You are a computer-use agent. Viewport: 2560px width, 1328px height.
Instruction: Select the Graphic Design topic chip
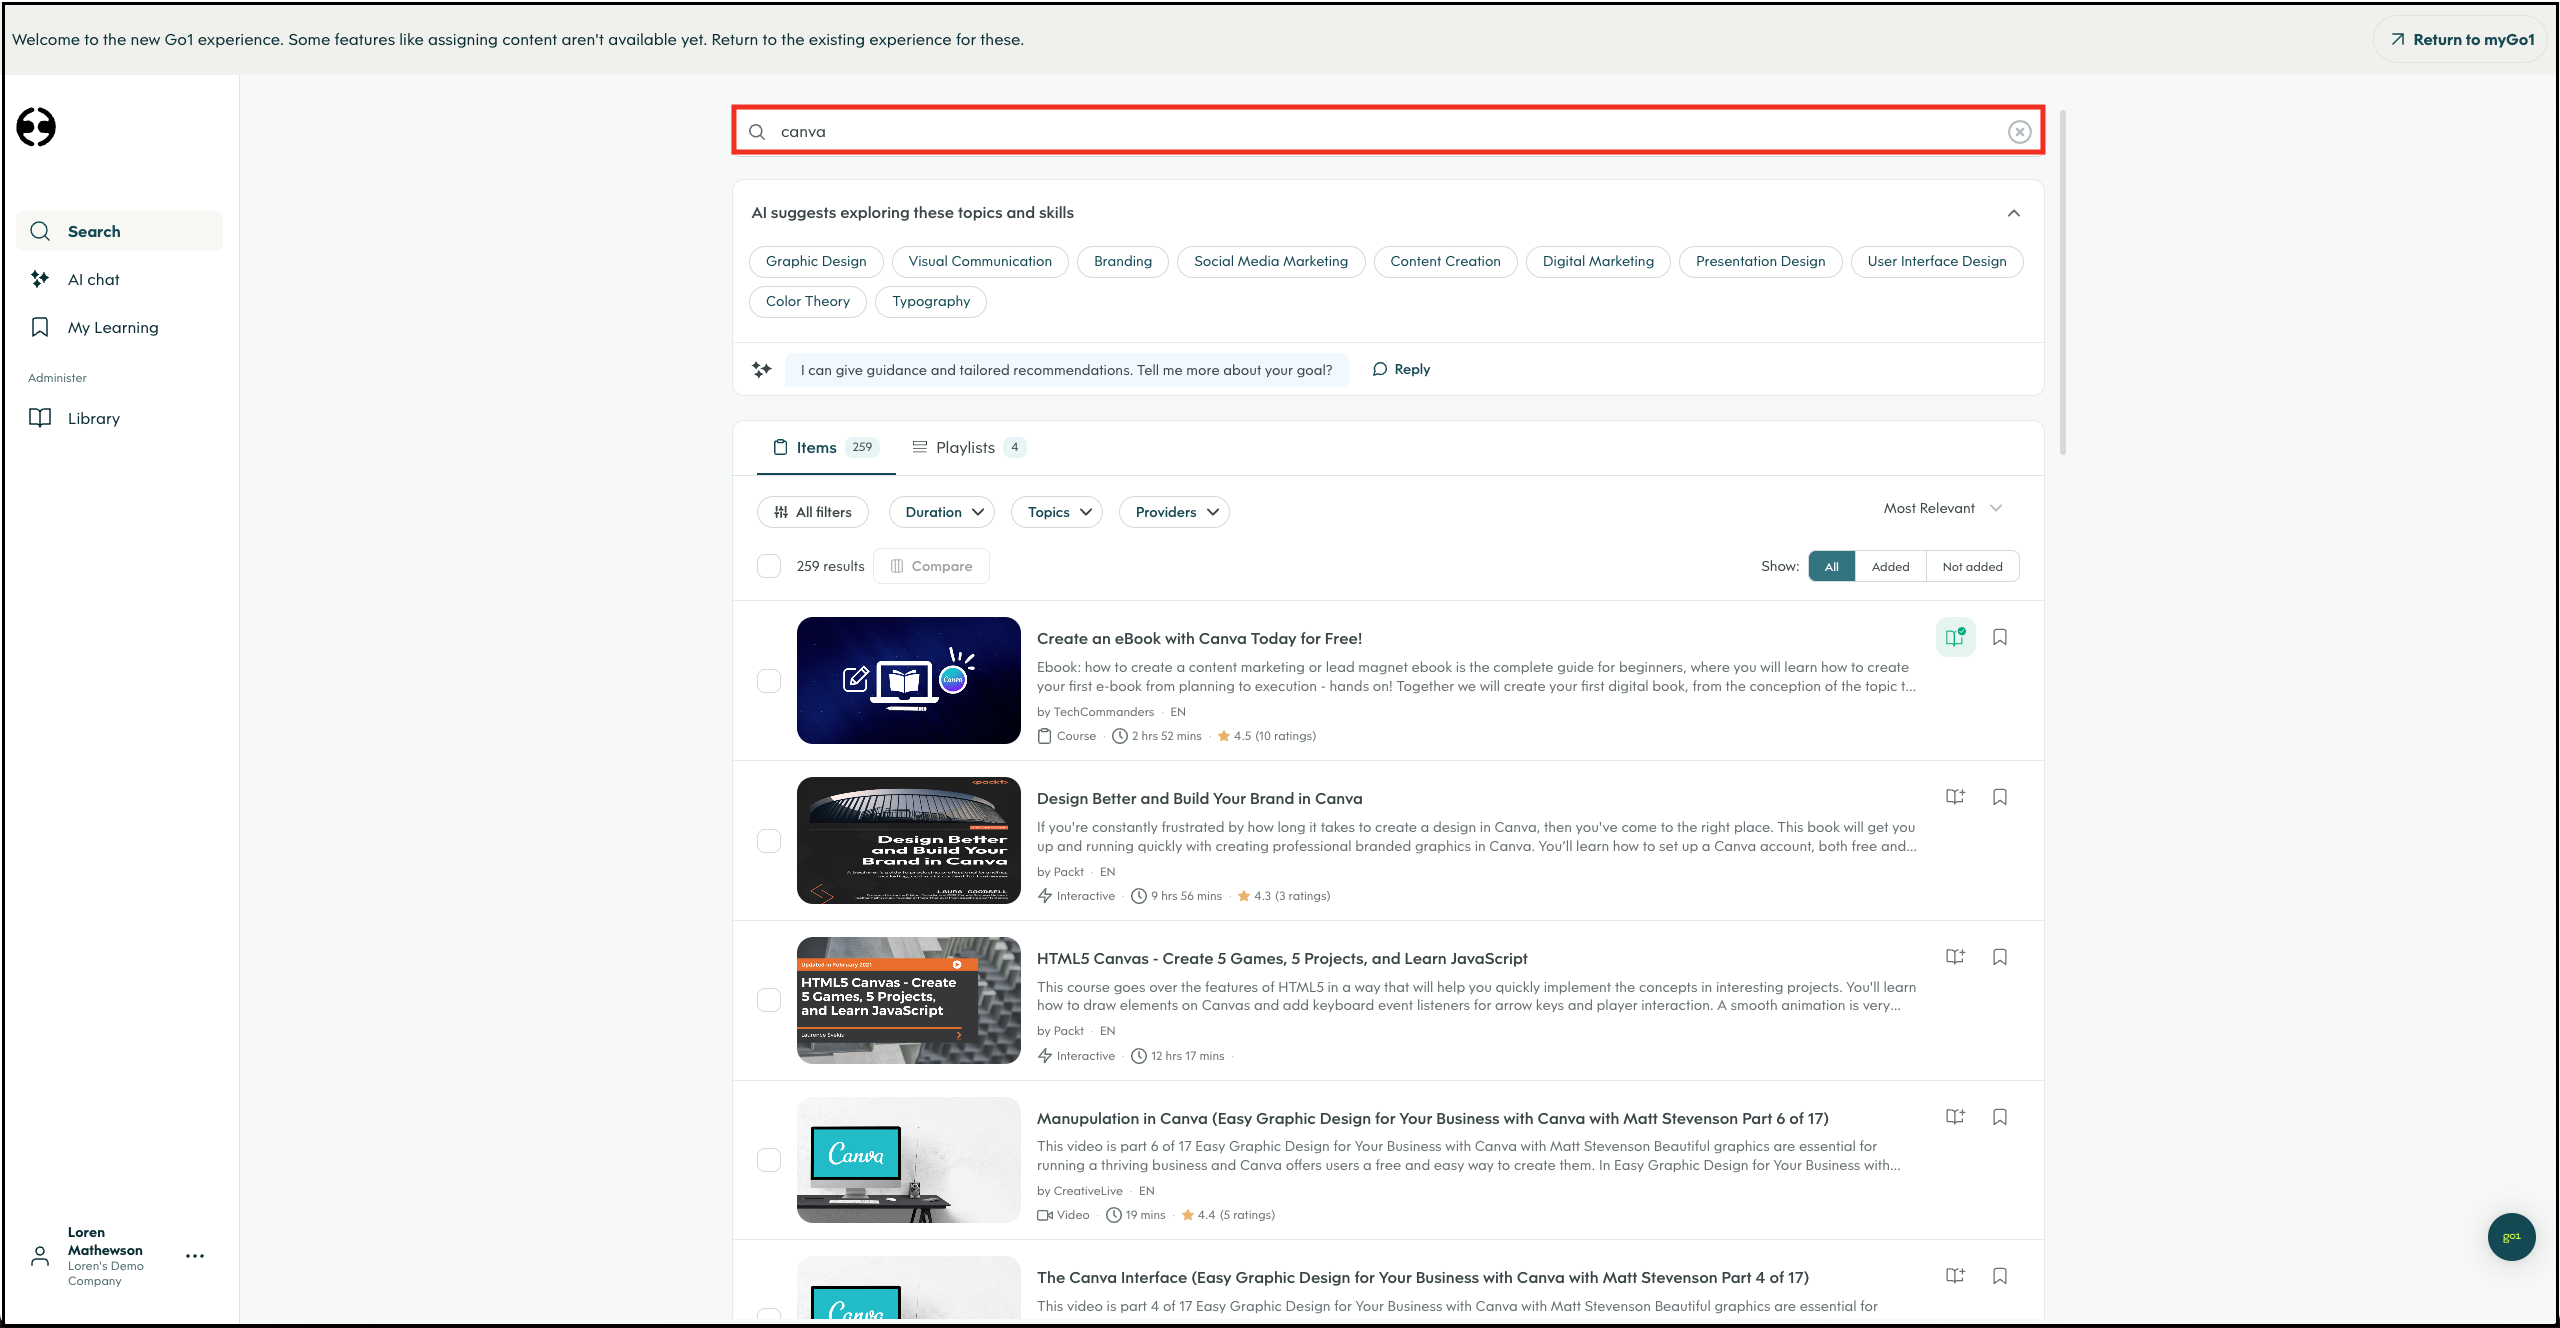tap(816, 261)
